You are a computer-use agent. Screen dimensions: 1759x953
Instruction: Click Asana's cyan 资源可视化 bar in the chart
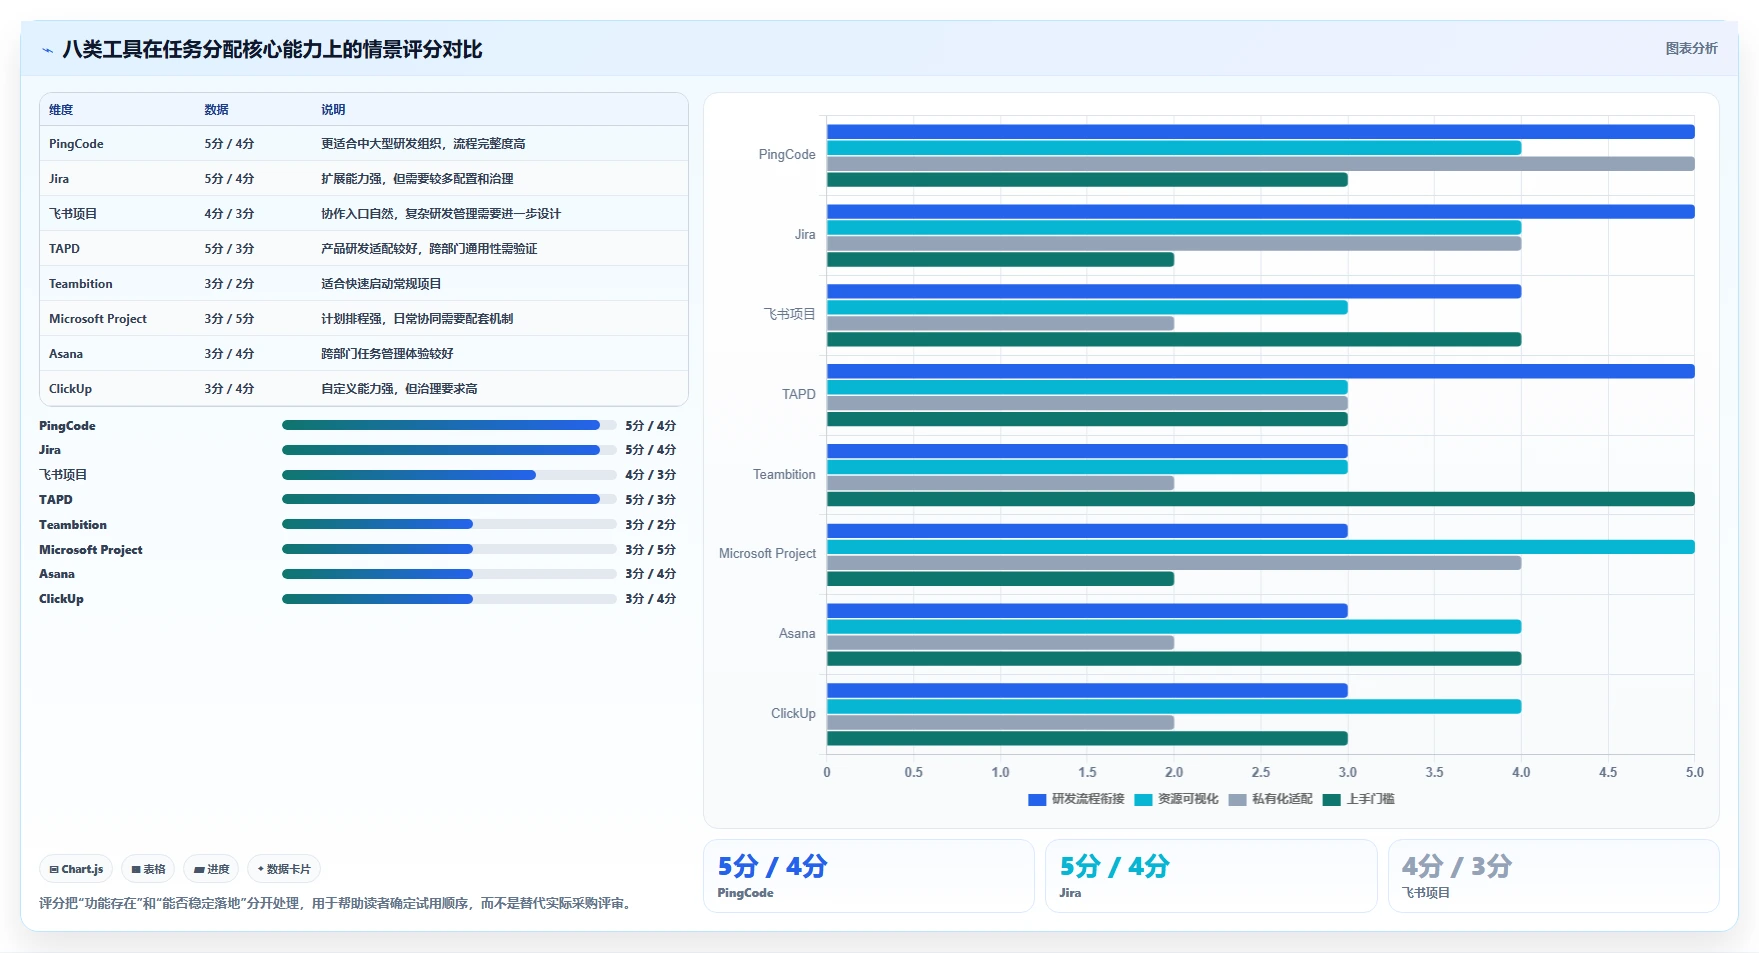click(1174, 627)
